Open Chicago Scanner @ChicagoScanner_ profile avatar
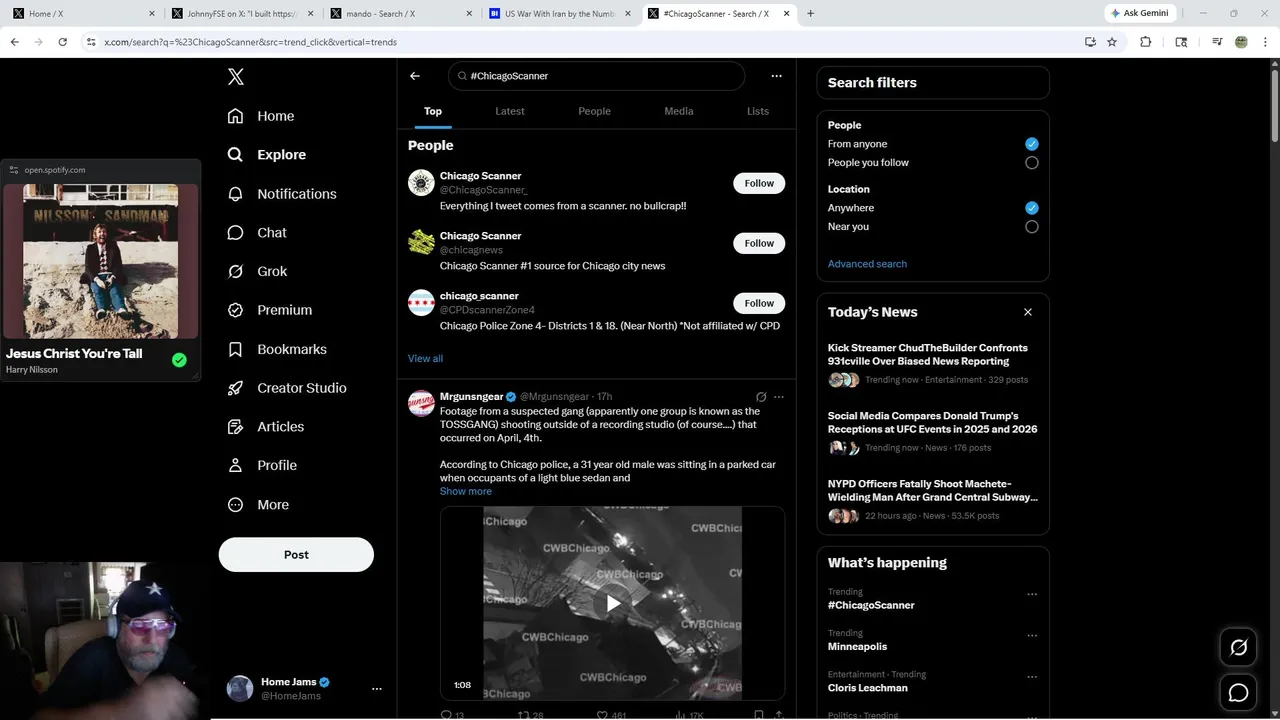1280x720 pixels. point(421,183)
